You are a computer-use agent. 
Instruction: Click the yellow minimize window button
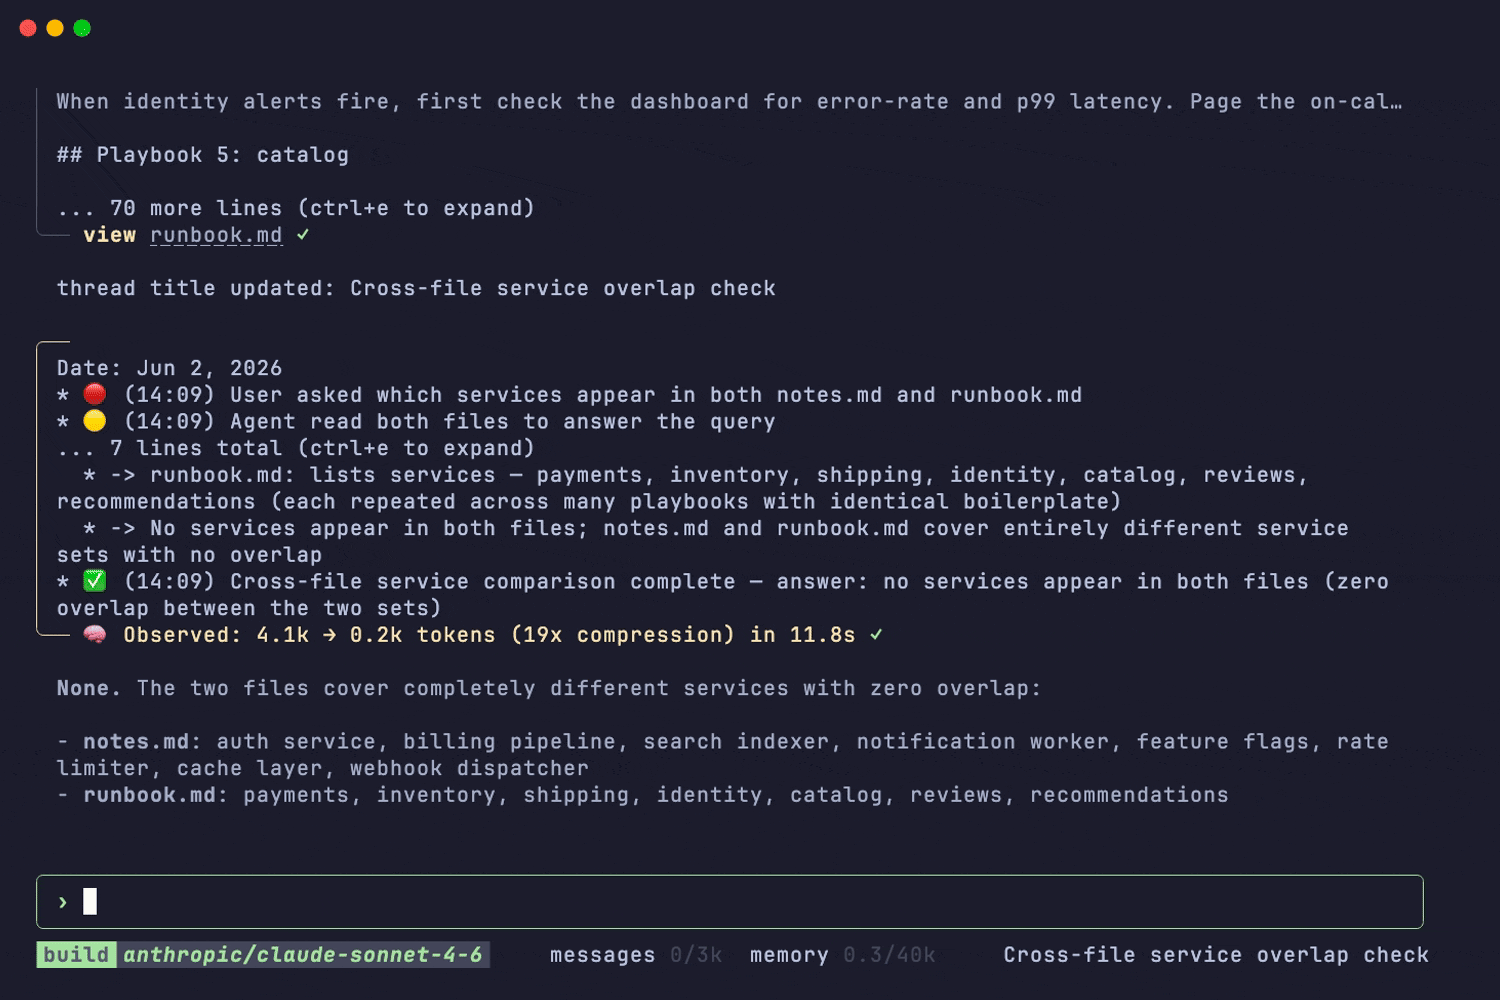55,28
